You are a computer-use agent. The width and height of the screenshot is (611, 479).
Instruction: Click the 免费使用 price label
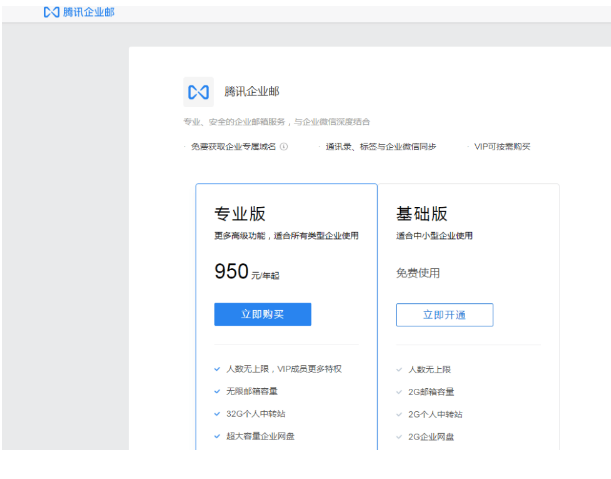coord(418,273)
